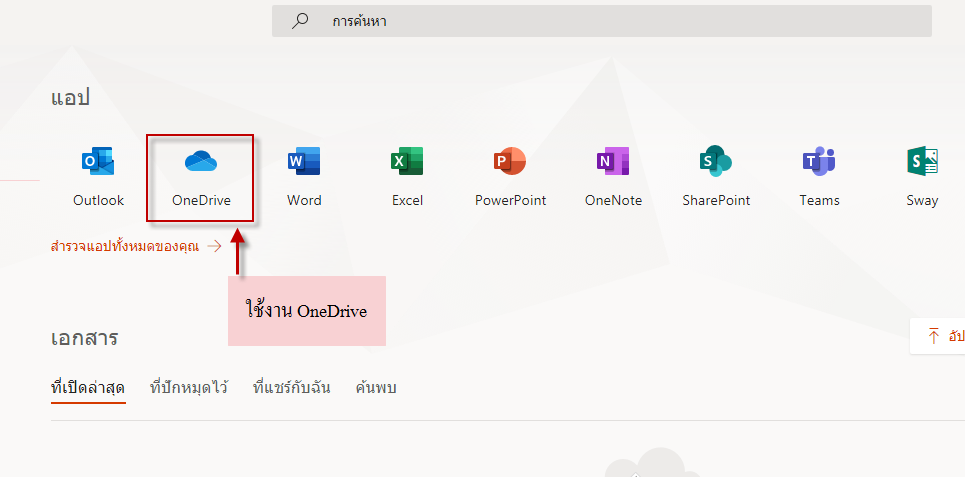Click the เอกสาร section heading
The width and height of the screenshot is (965, 477).
coord(84,338)
